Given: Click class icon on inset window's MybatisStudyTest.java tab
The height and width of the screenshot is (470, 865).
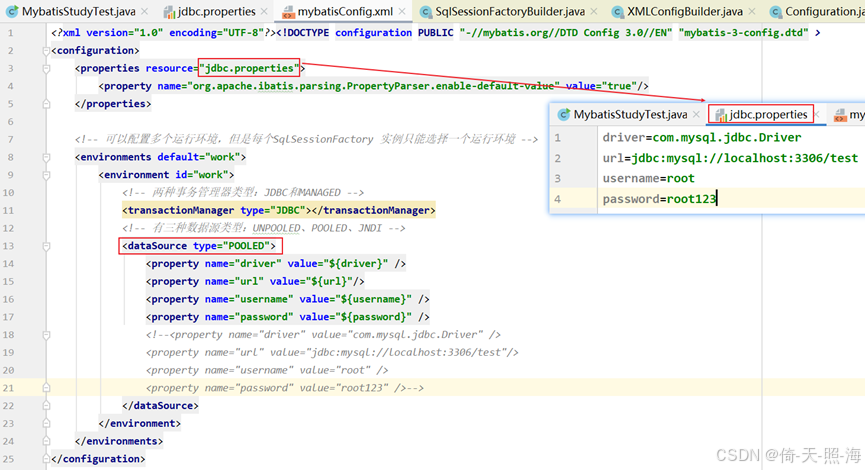Looking at the screenshot, I should [x=563, y=115].
